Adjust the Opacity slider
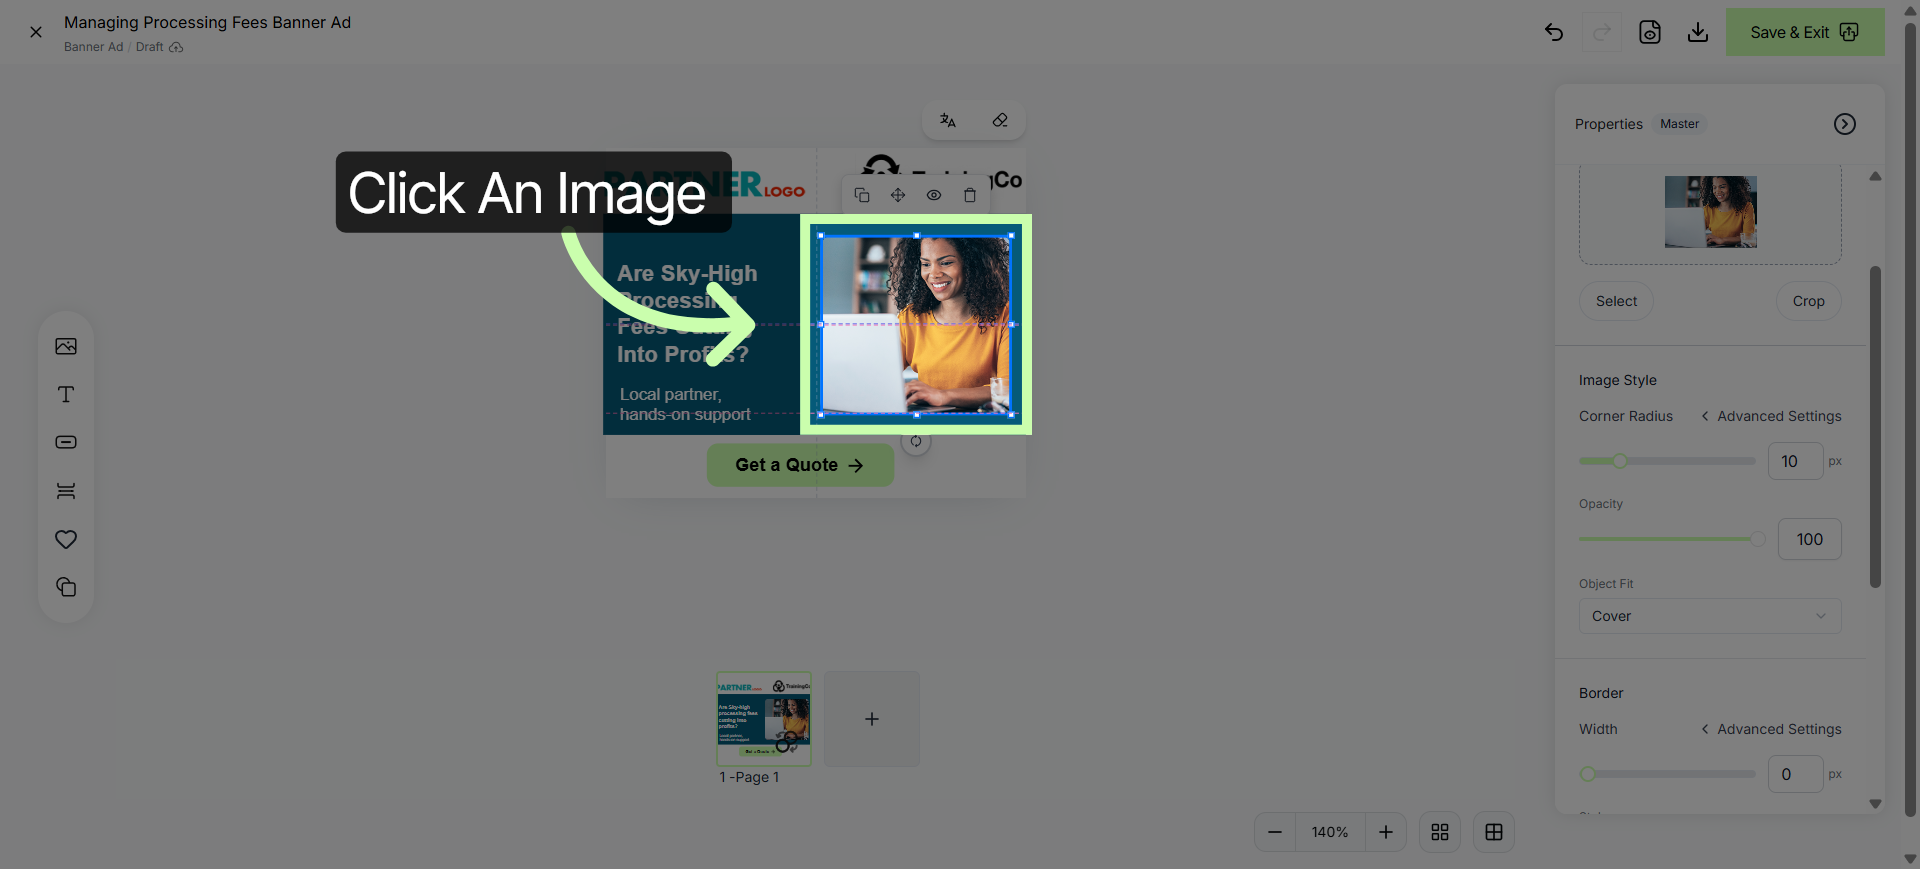 pyautogui.click(x=1672, y=539)
